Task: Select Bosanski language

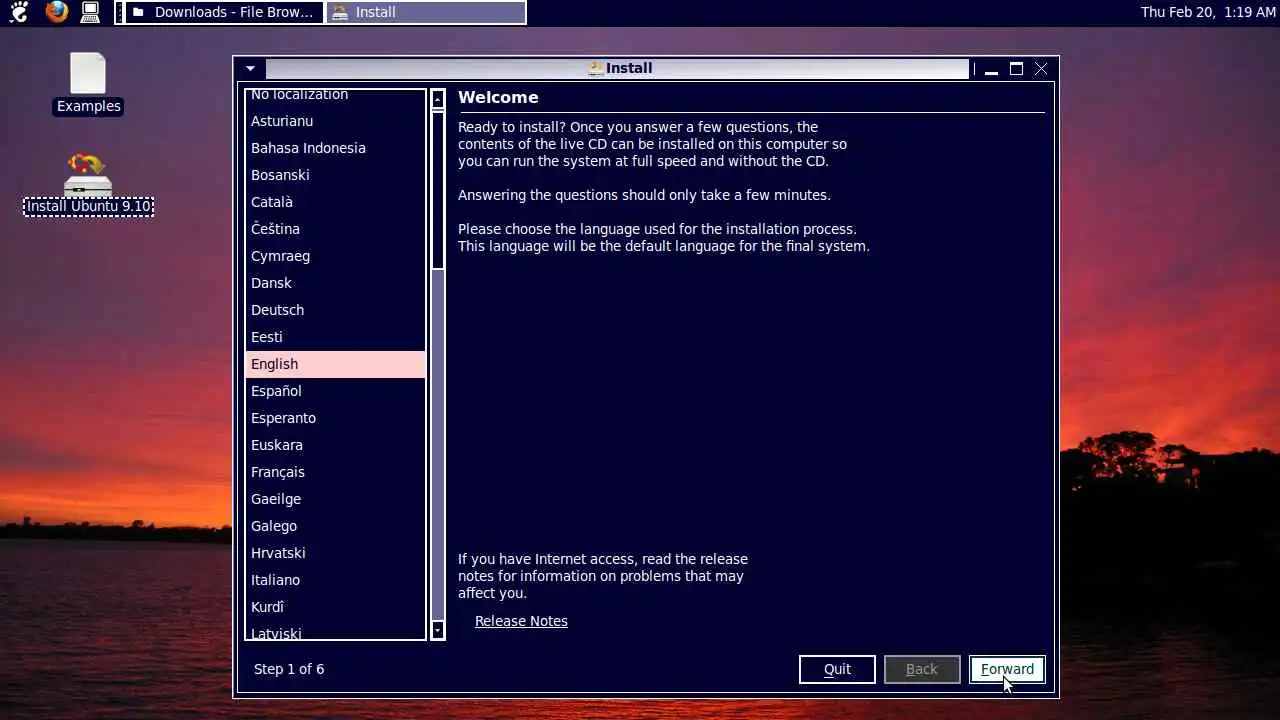Action: point(336,175)
